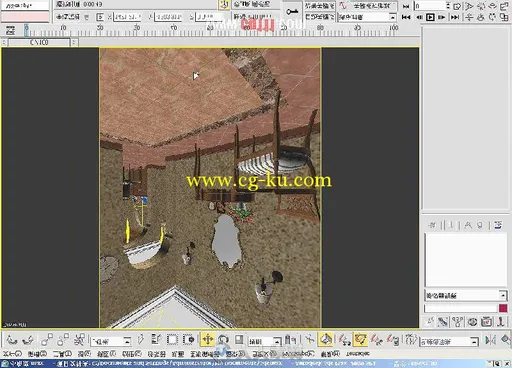Click the Rectangular Selection Region icon

[172, 340]
